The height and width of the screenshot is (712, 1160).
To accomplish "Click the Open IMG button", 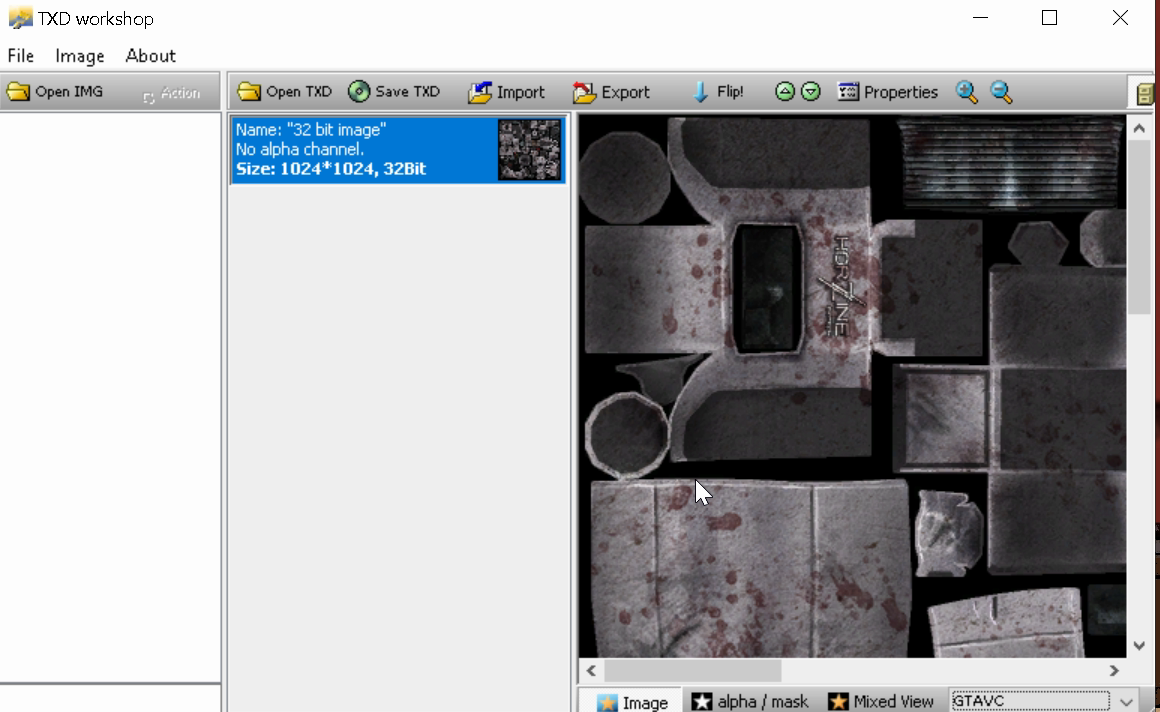I will point(55,92).
